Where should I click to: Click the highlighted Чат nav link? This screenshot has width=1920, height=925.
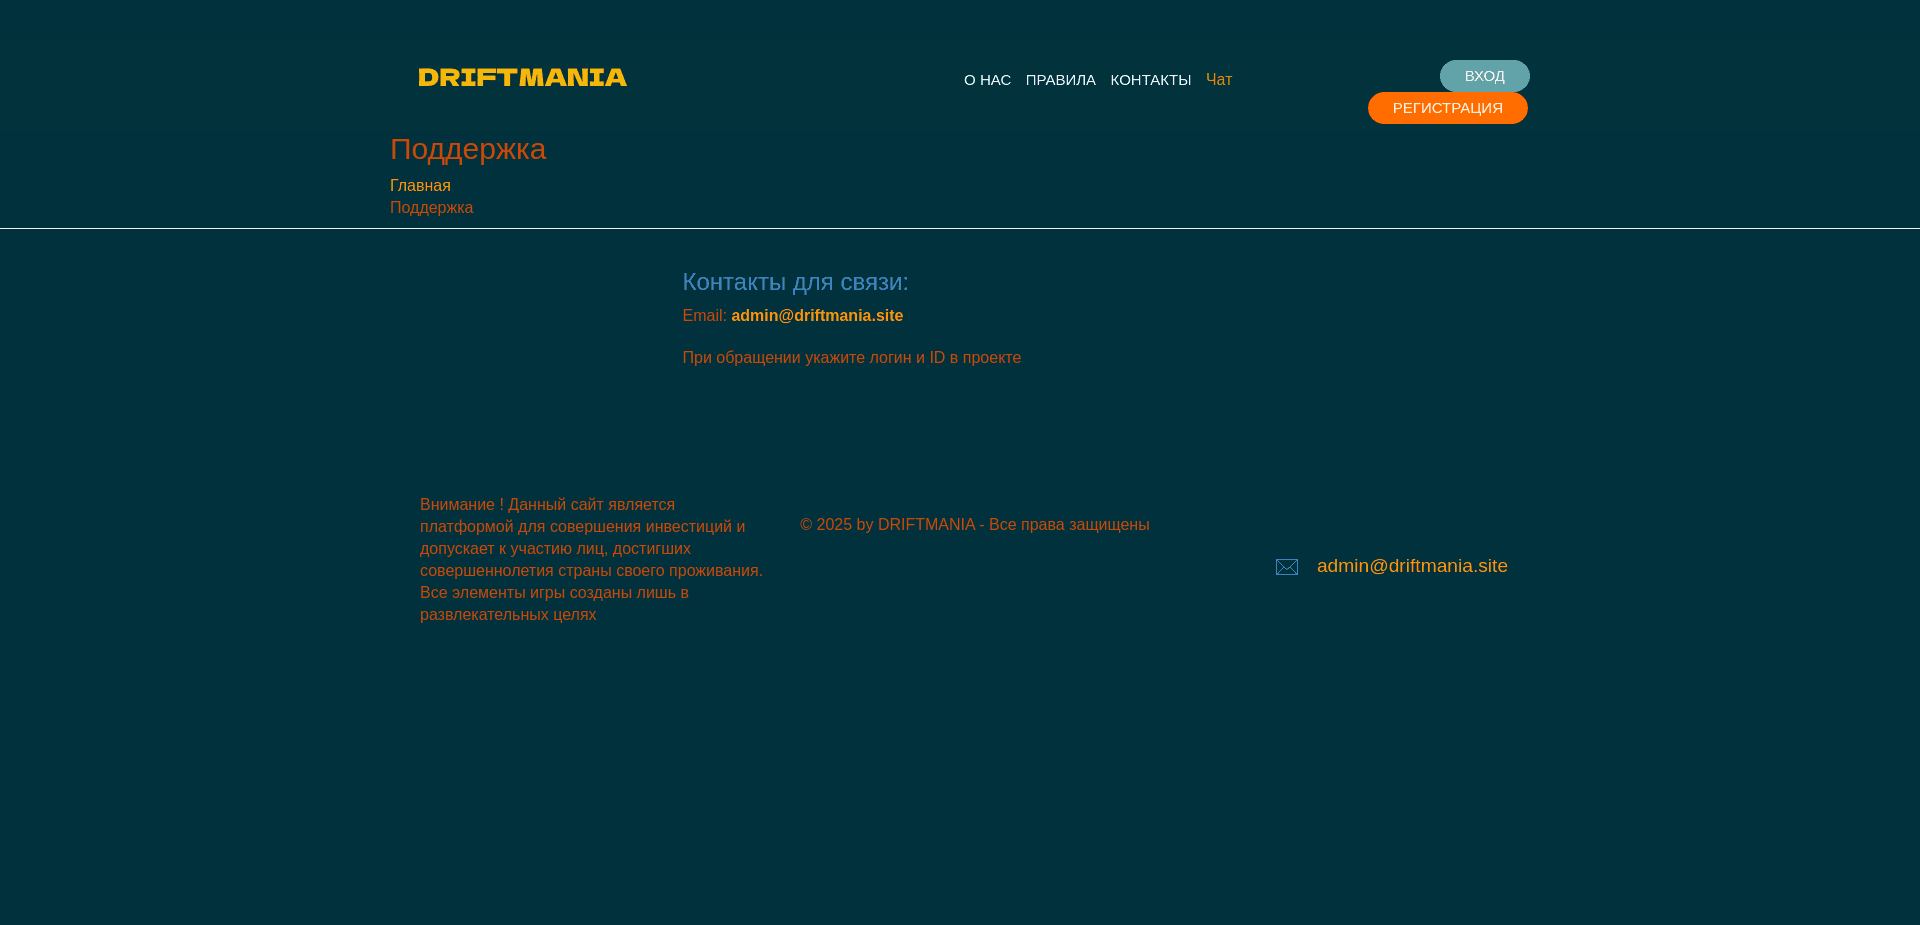click(x=1219, y=79)
